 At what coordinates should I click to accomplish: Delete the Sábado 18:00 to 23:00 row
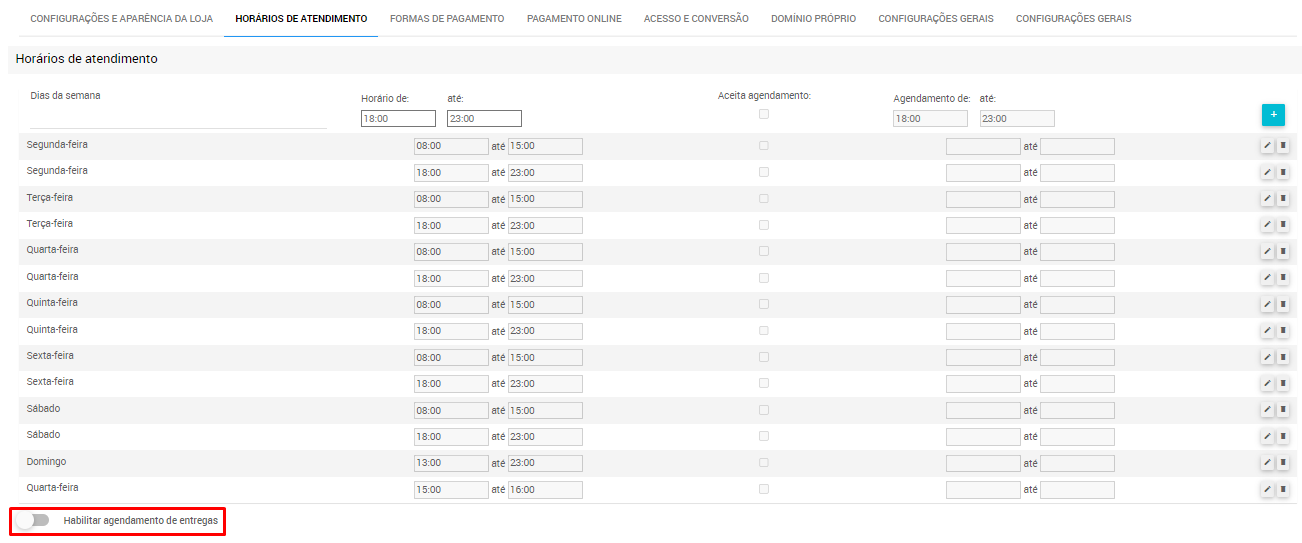point(1283,436)
